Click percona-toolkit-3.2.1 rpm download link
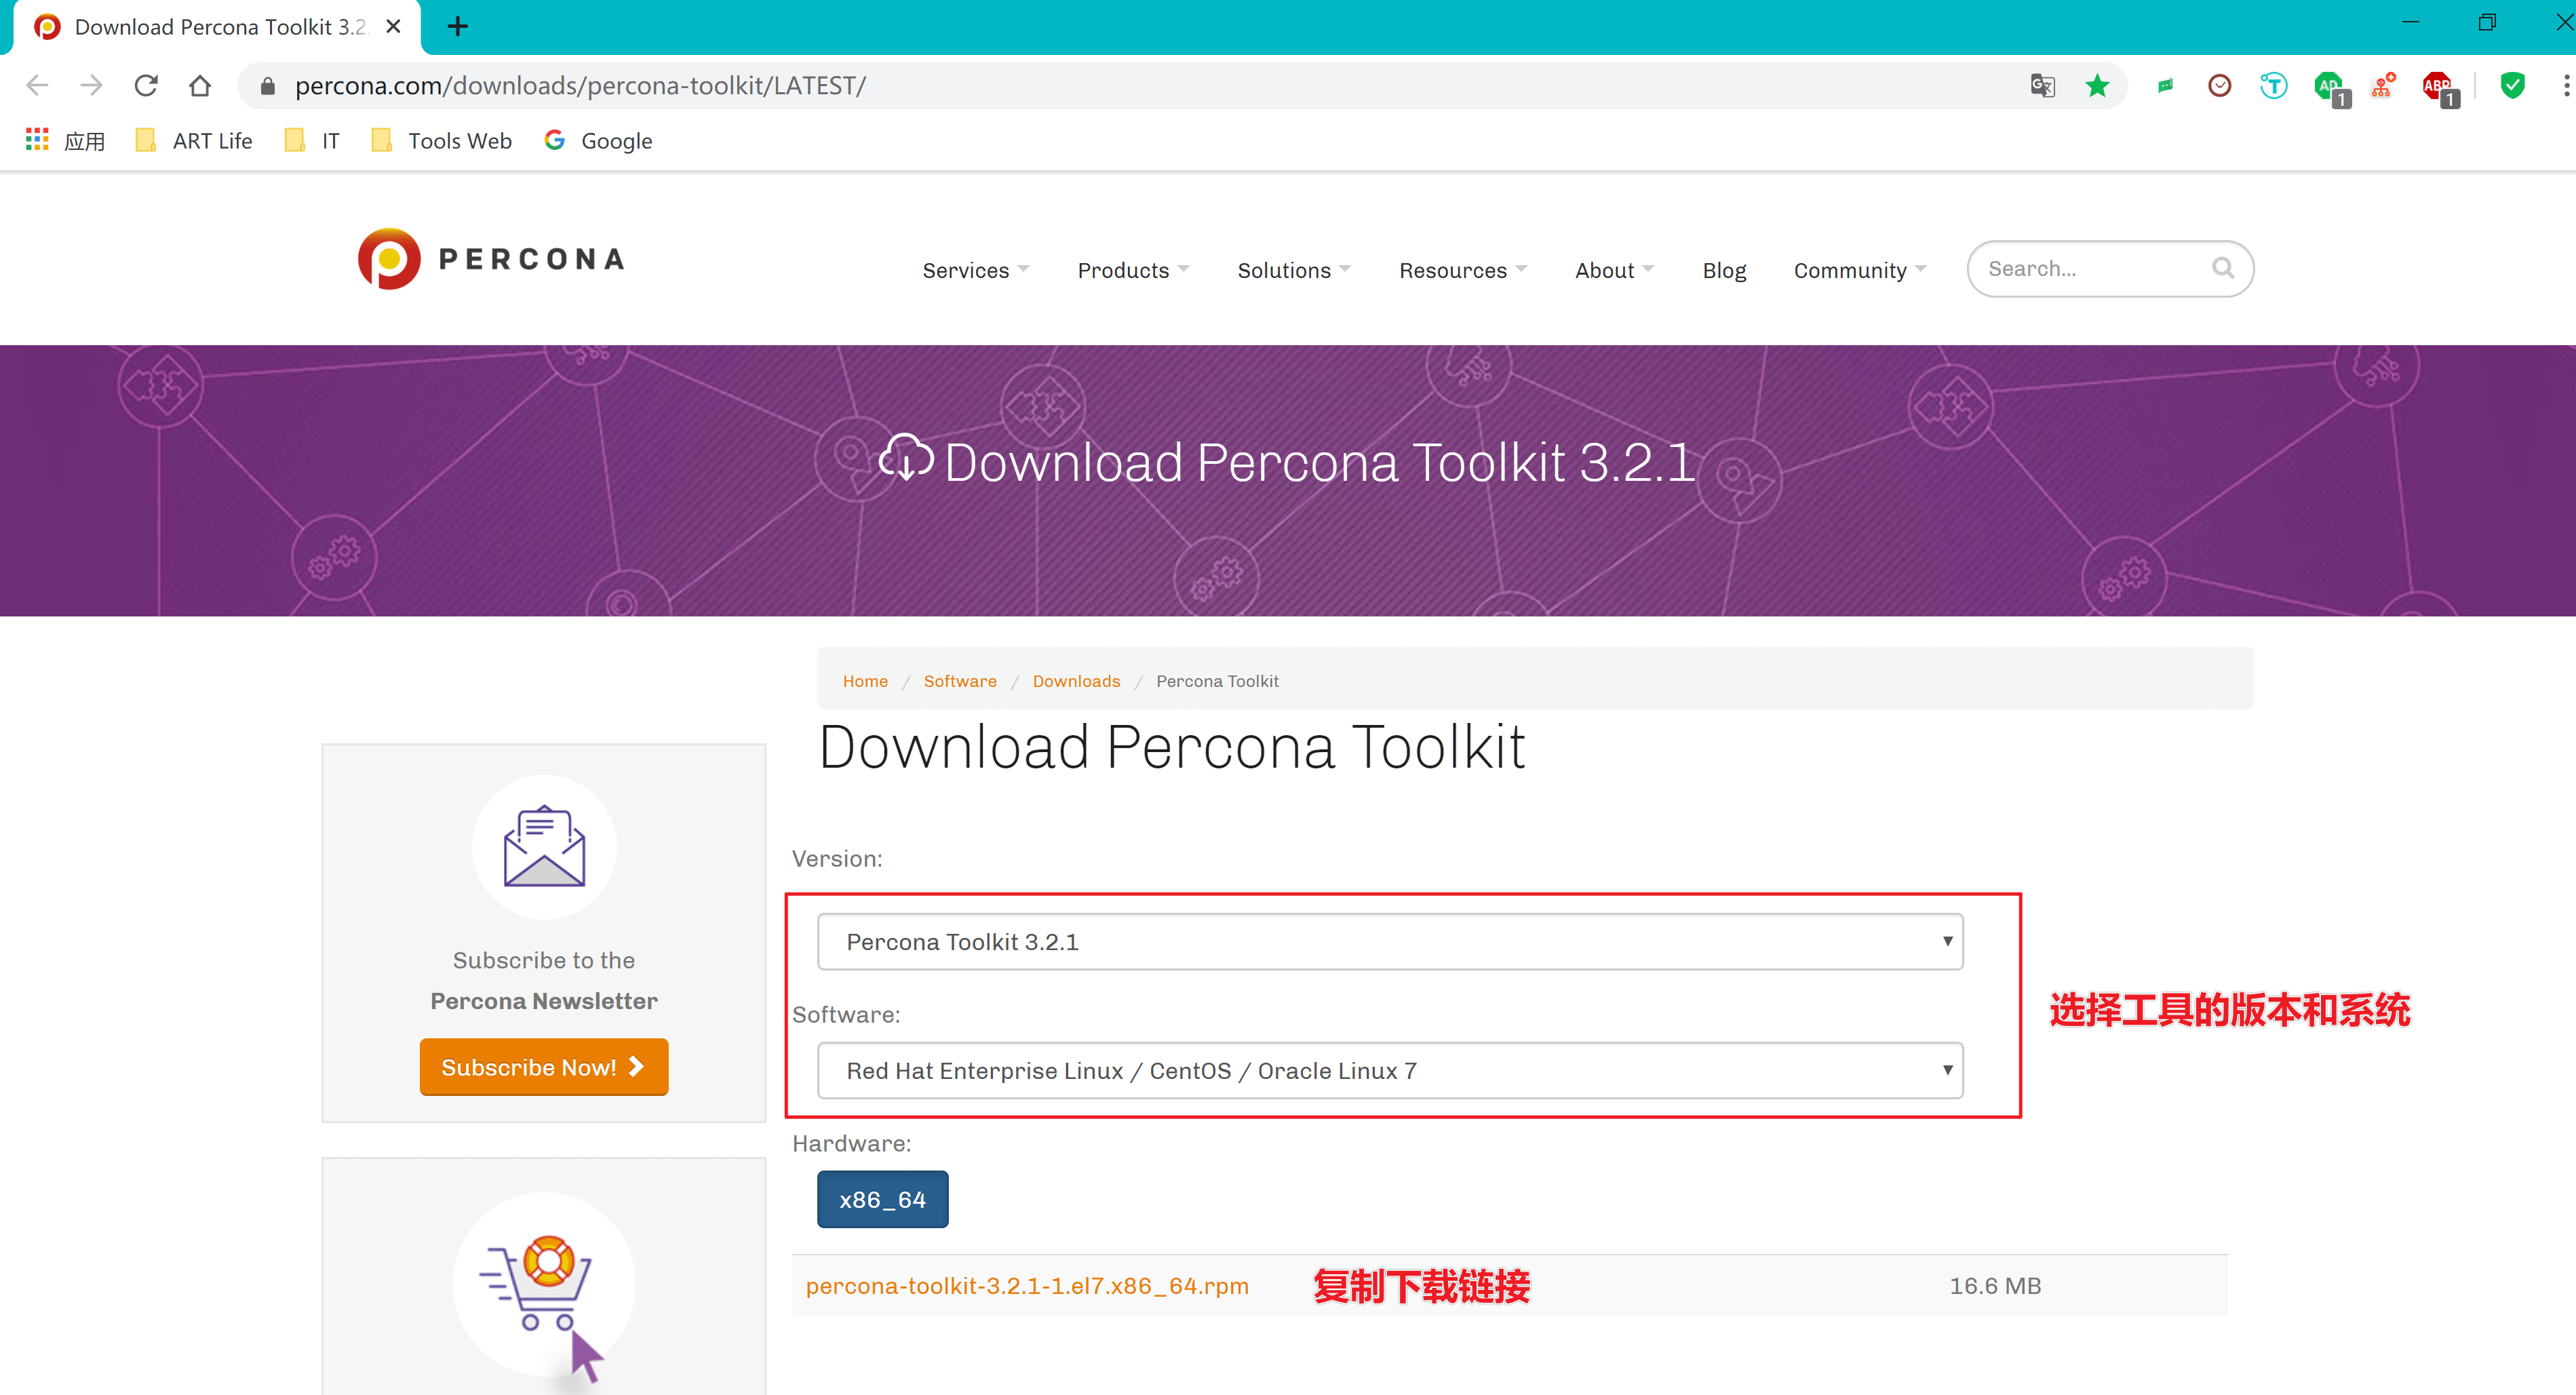The image size is (2576, 1395). pyautogui.click(x=1027, y=1286)
